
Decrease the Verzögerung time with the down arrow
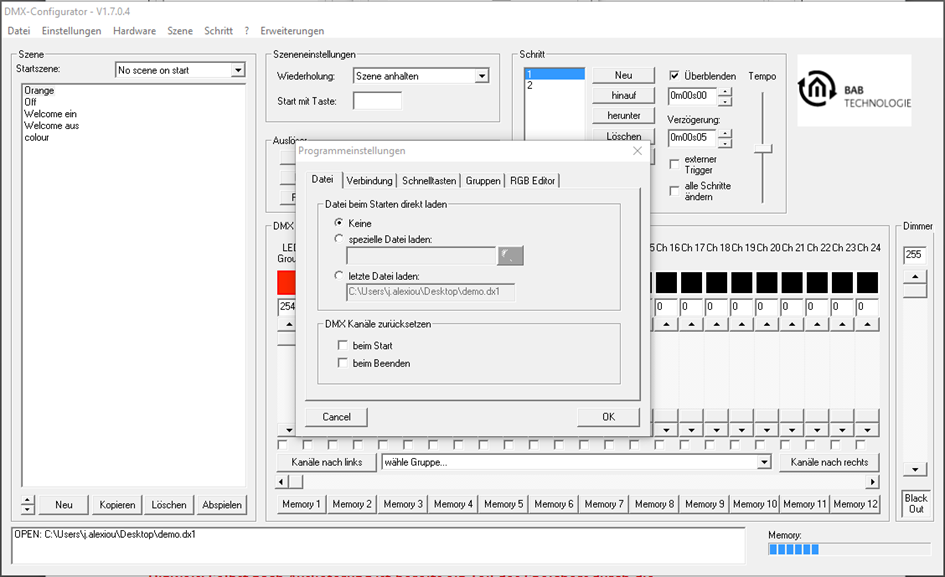pyautogui.click(x=725, y=143)
